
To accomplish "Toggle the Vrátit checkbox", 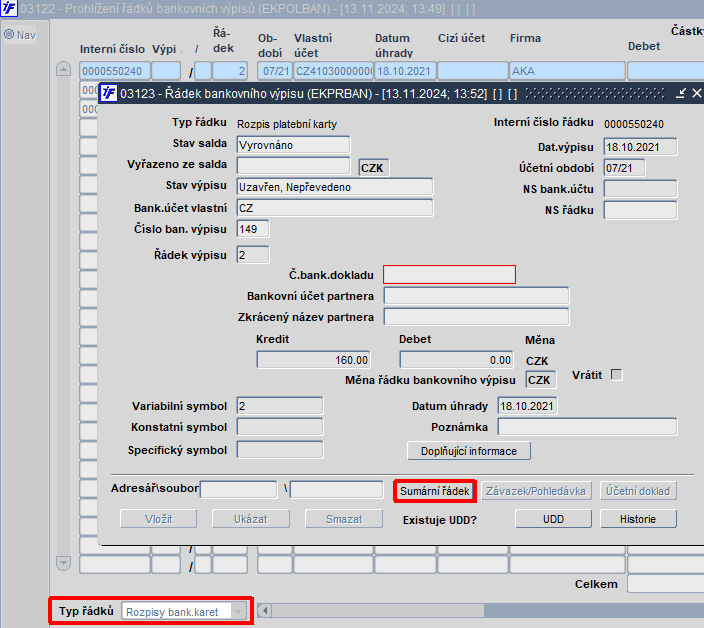I will coord(617,374).
